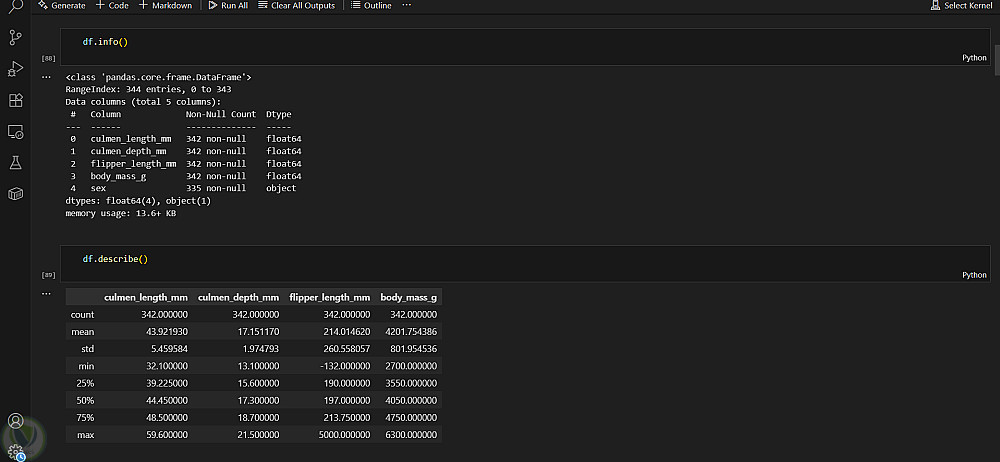Click language label Python in df.info() cell
Viewport: 1000px width, 462px height.
point(974,58)
